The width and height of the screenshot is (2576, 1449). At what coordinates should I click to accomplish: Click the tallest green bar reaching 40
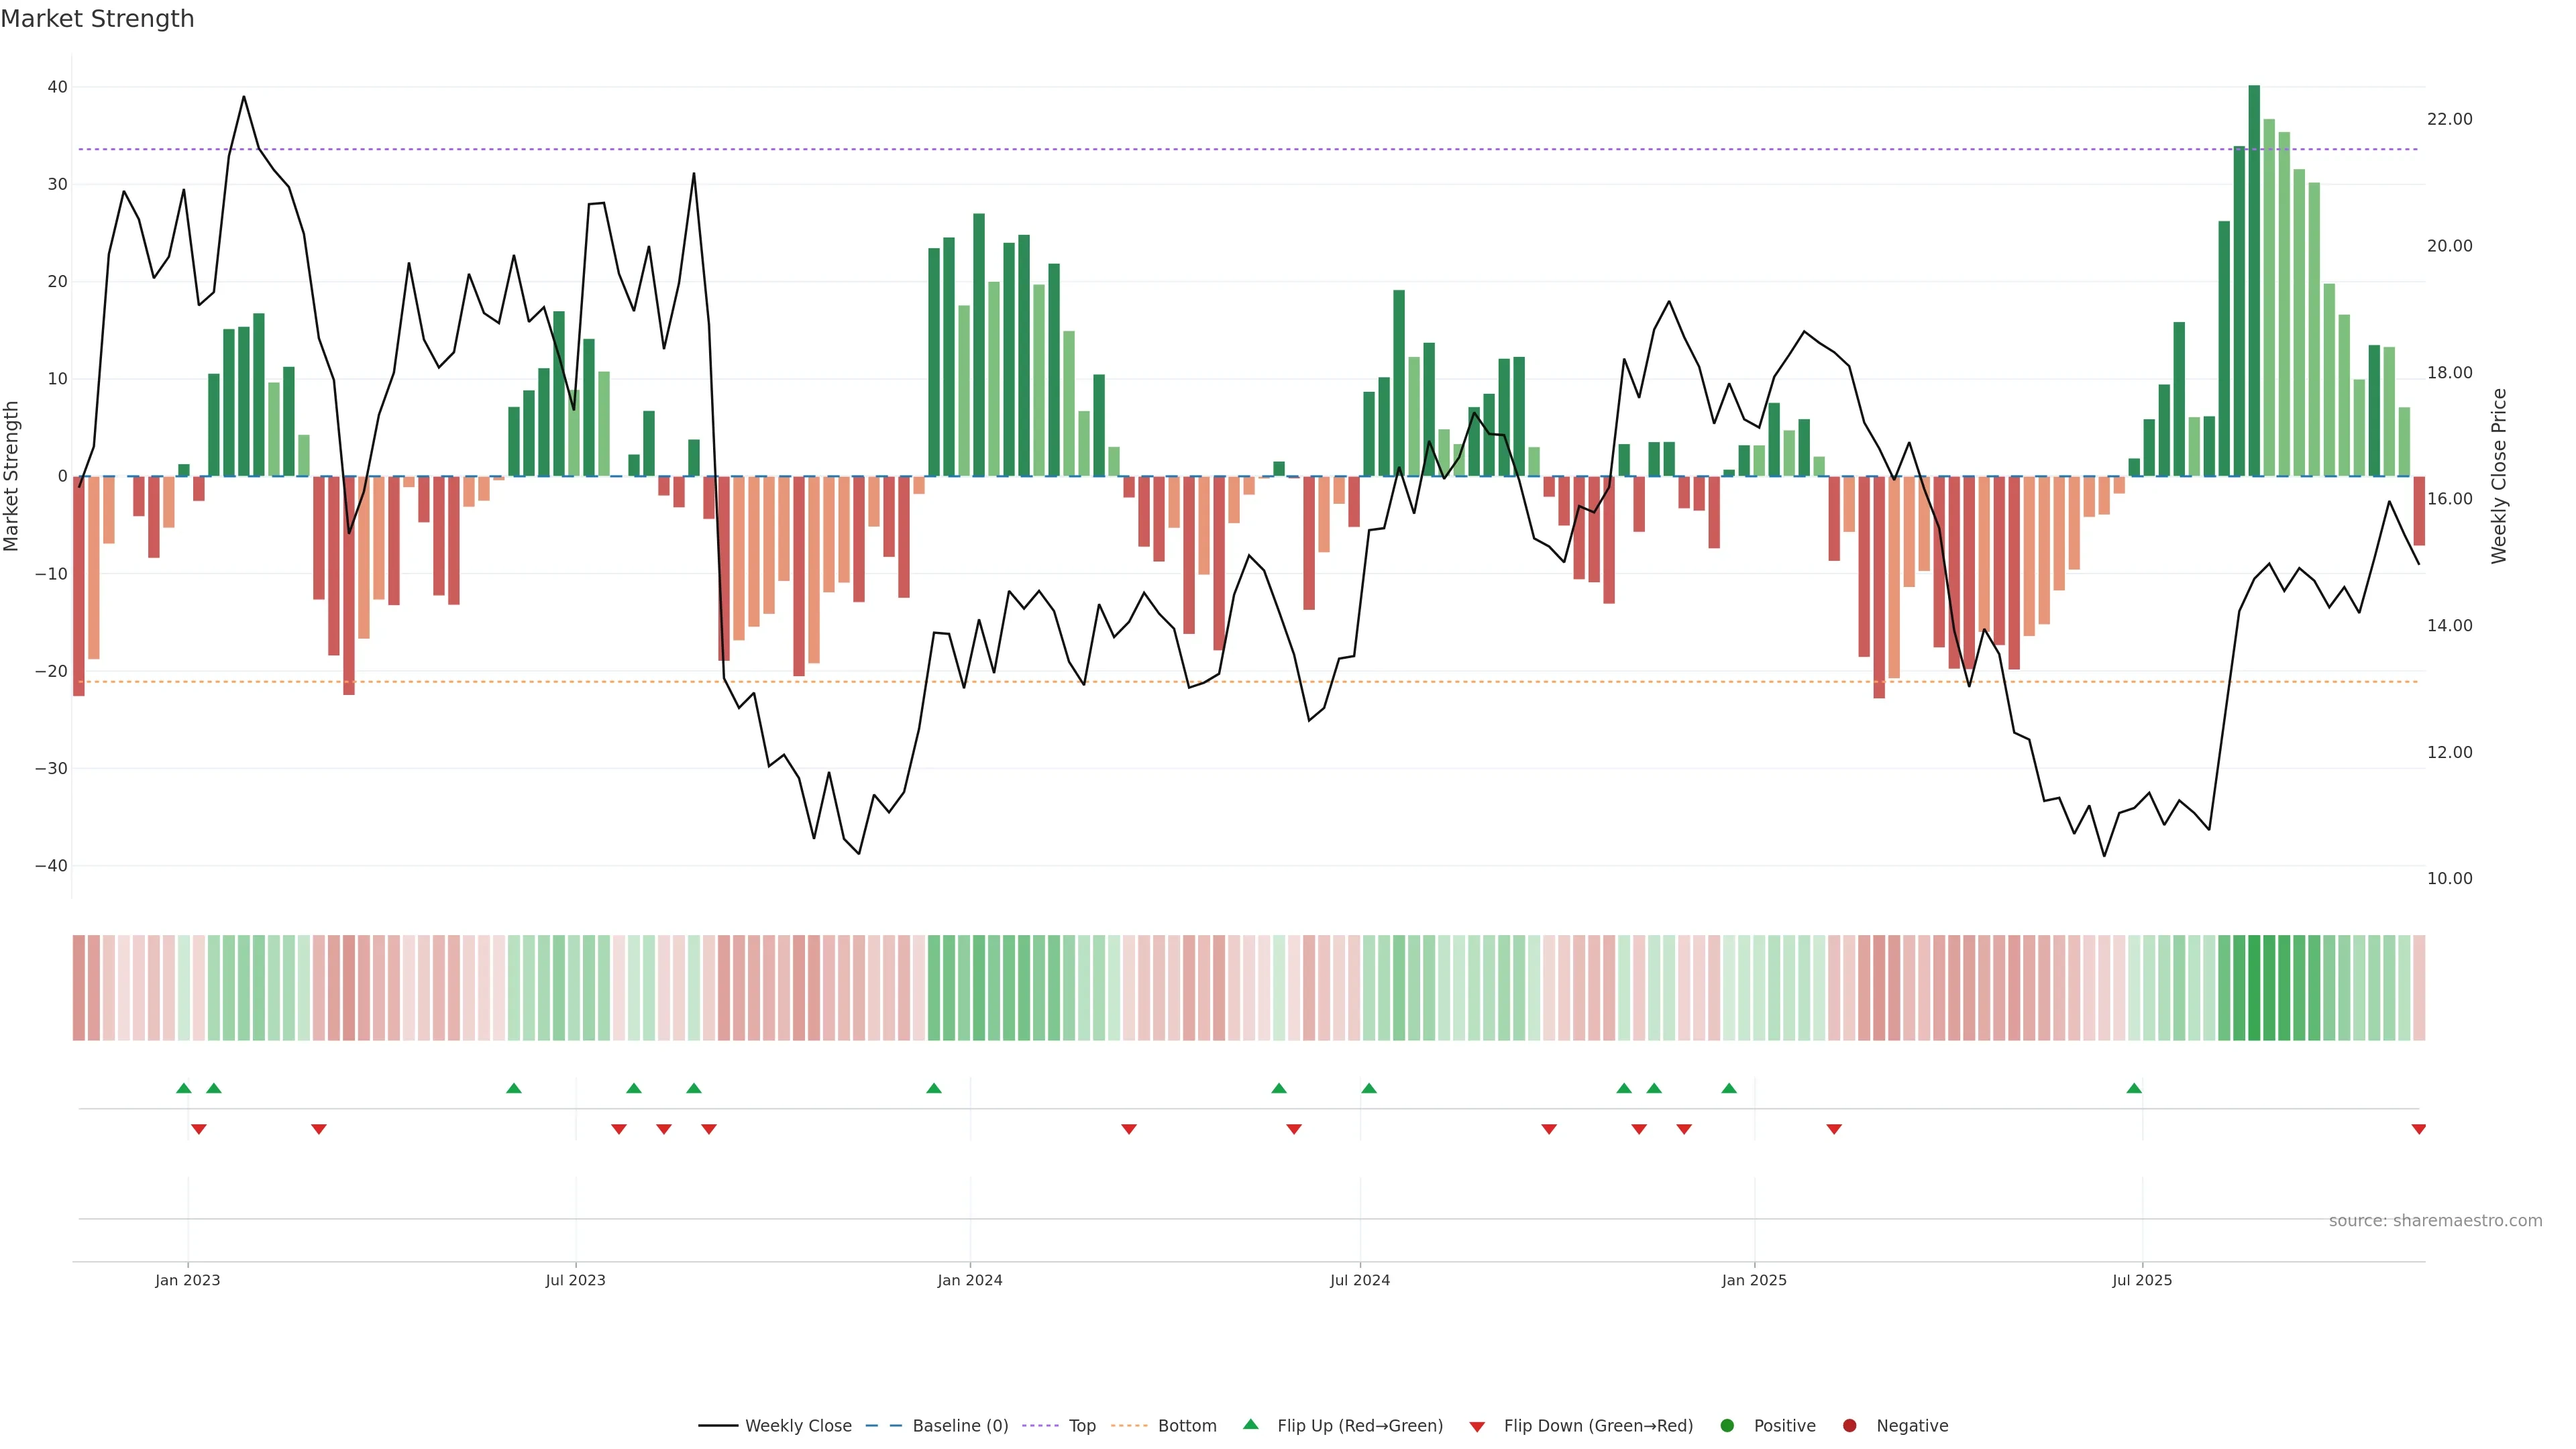2254,280
